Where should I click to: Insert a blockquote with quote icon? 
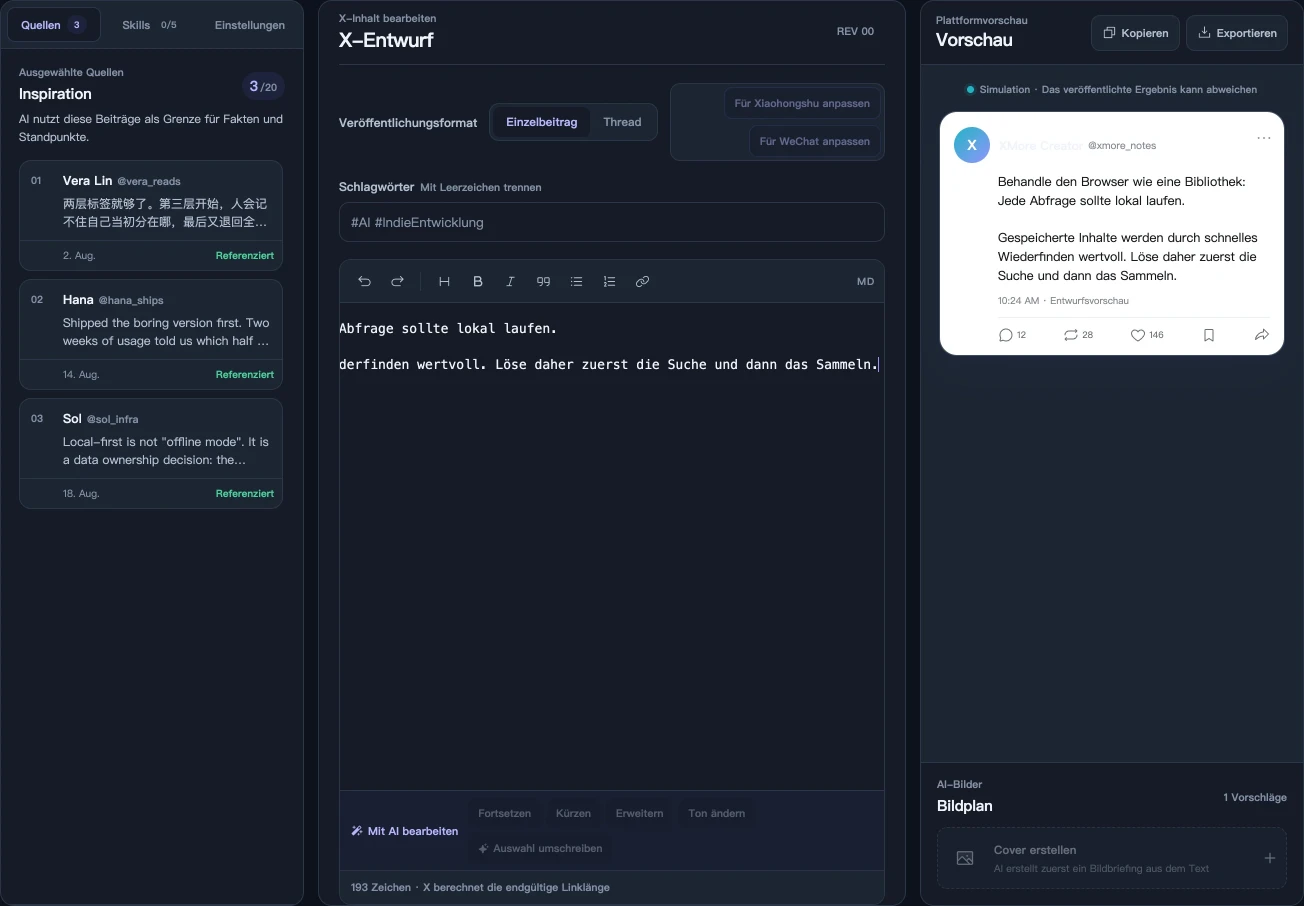[x=543, y=282]
